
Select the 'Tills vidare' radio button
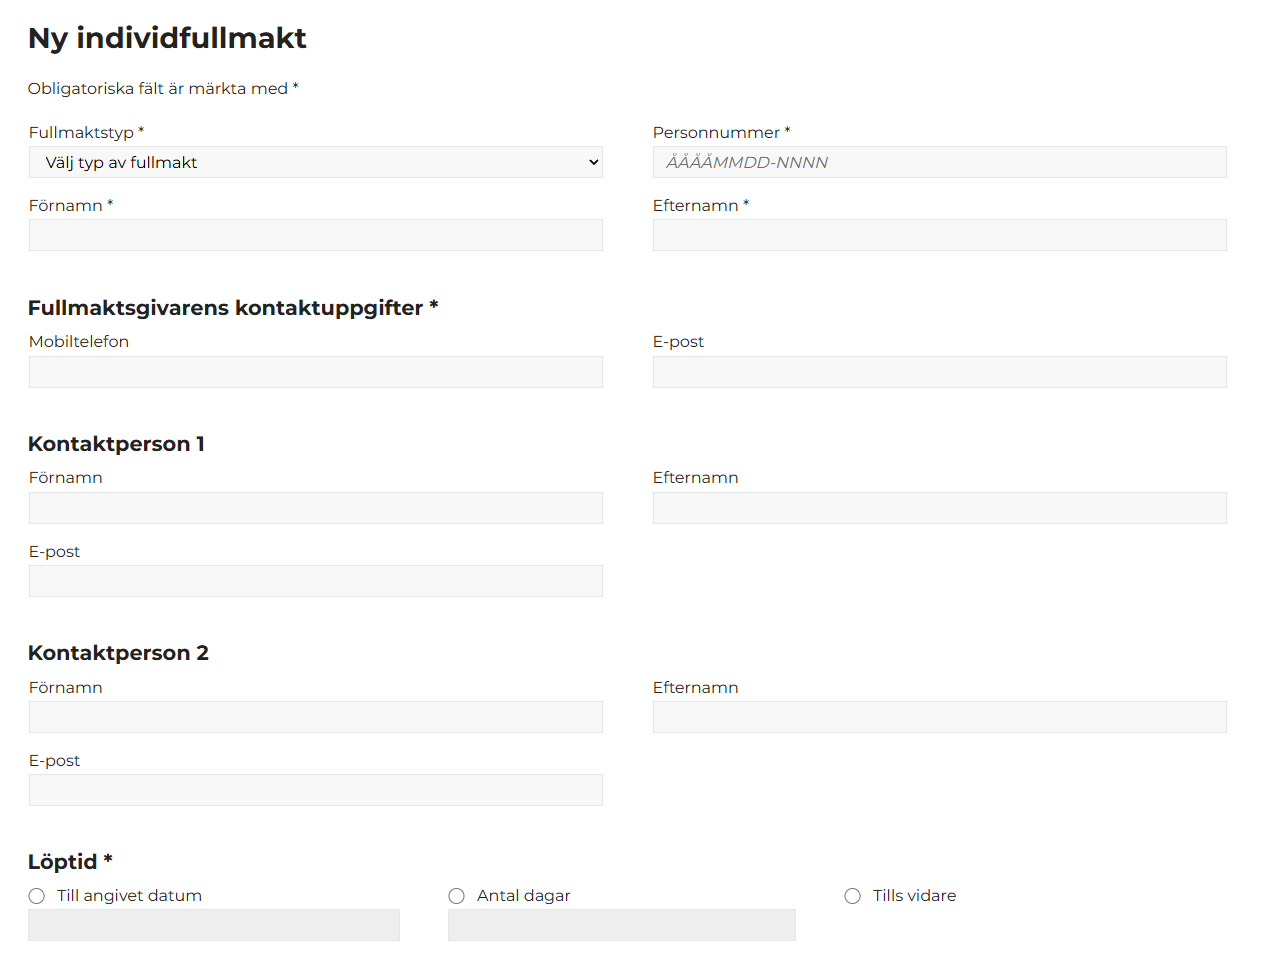[853, 896]
